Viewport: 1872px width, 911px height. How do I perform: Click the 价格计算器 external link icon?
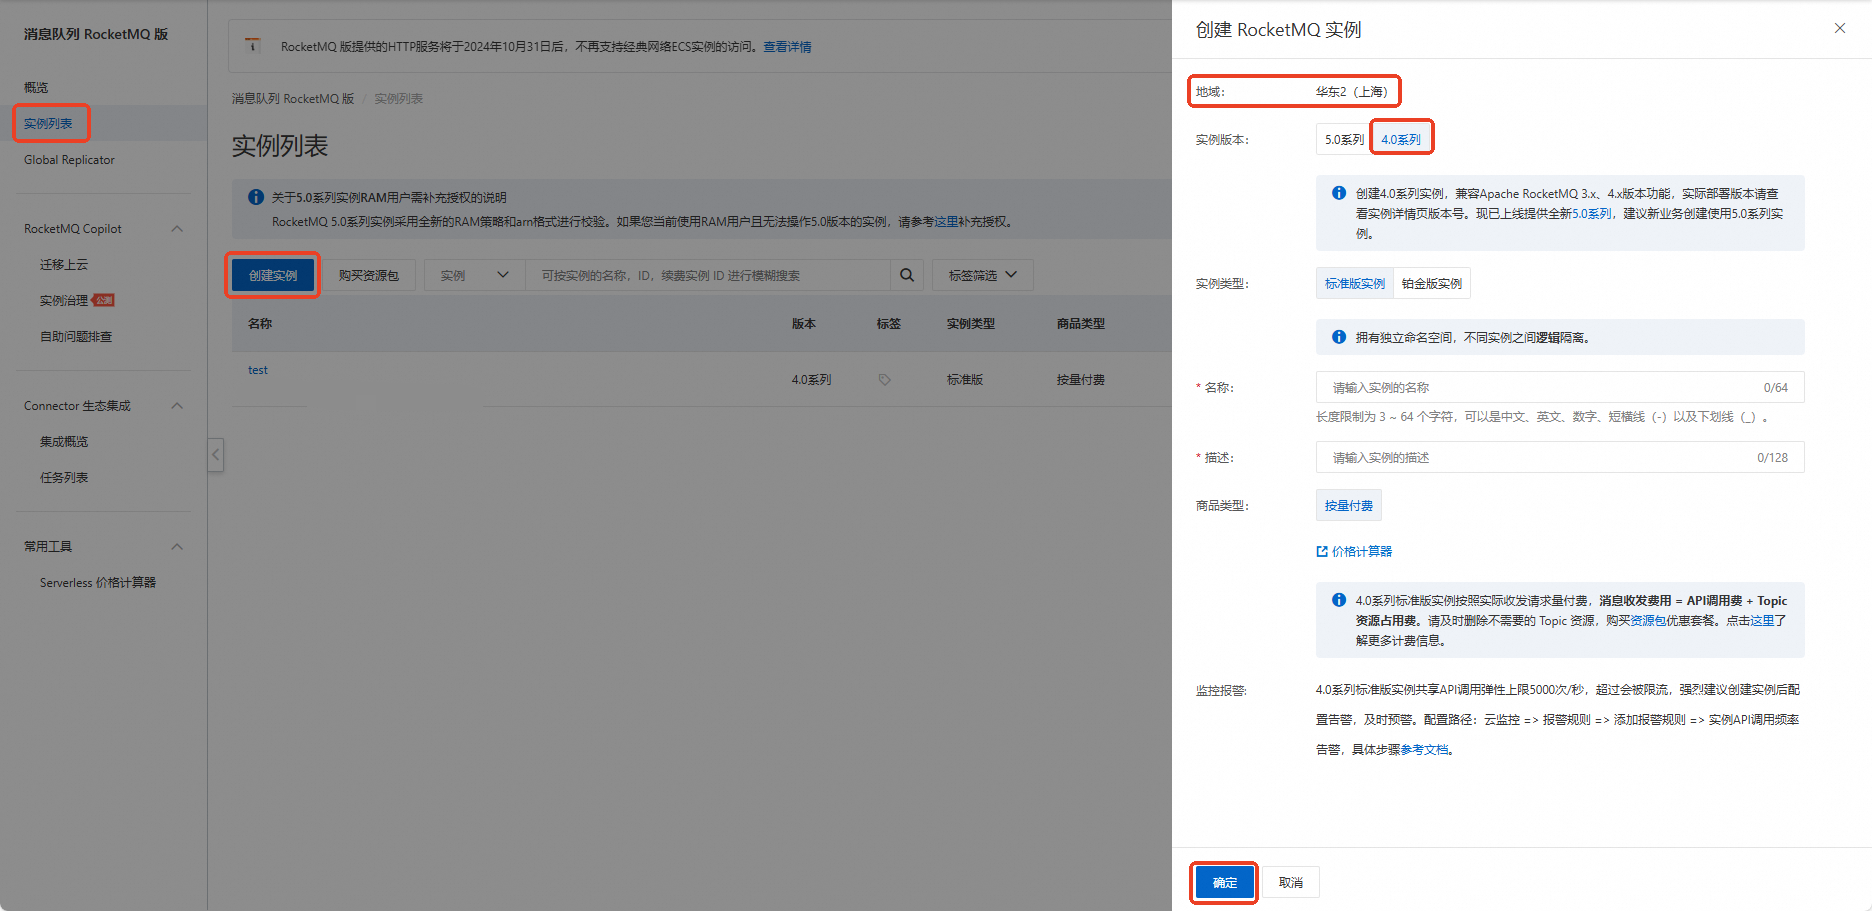1322,551
